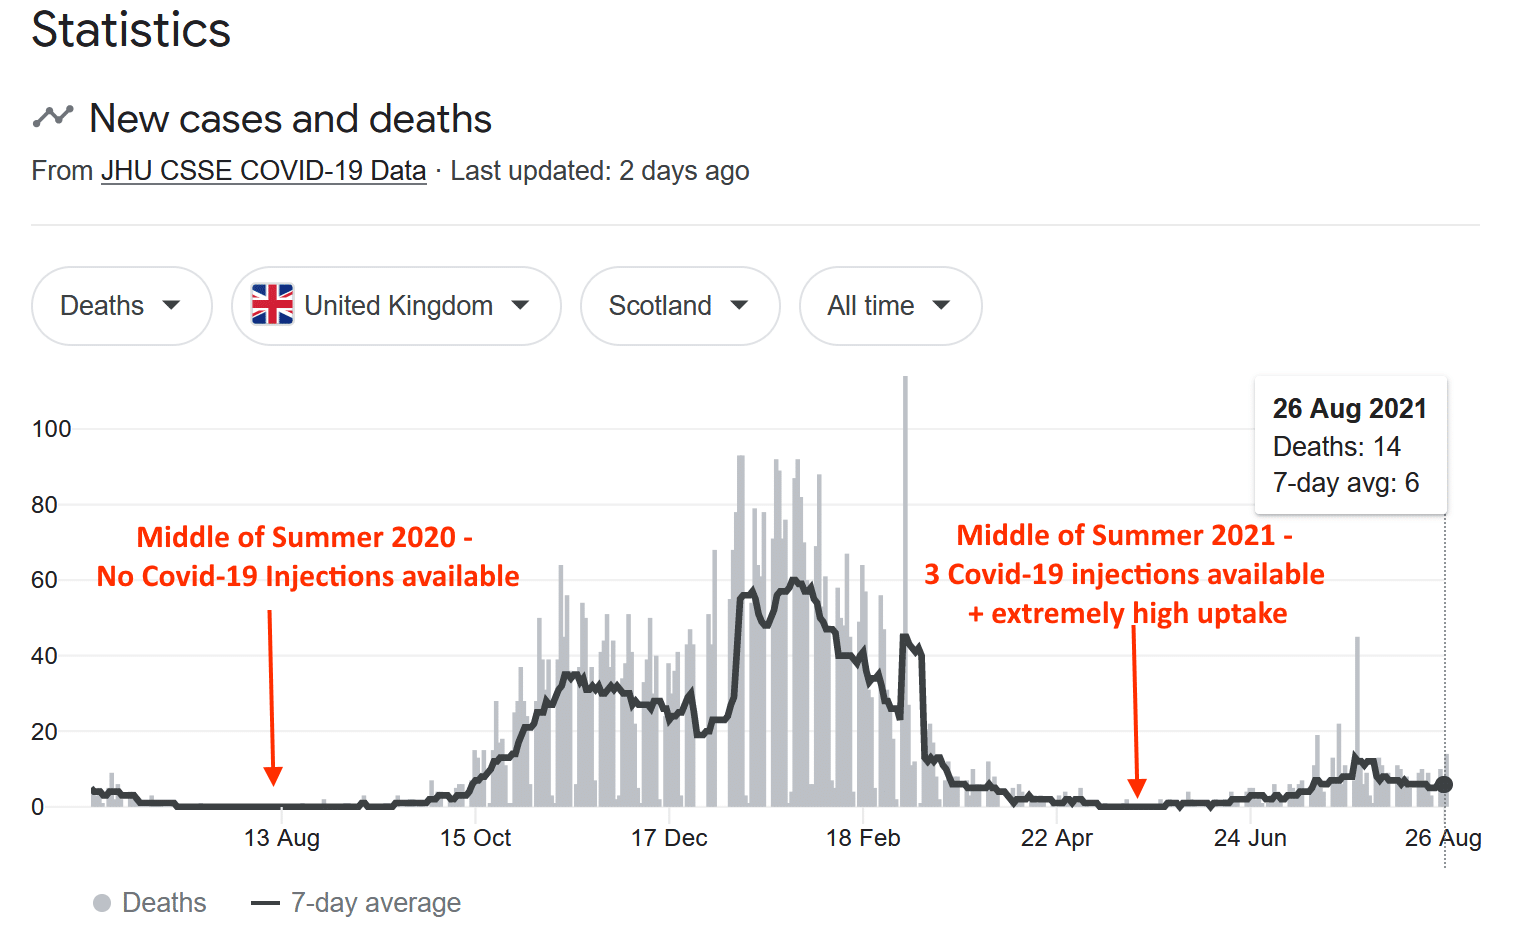Click the 22 Apr axis date label
This screenshot has width=1534, height=937.
(x=1056, y=838)
